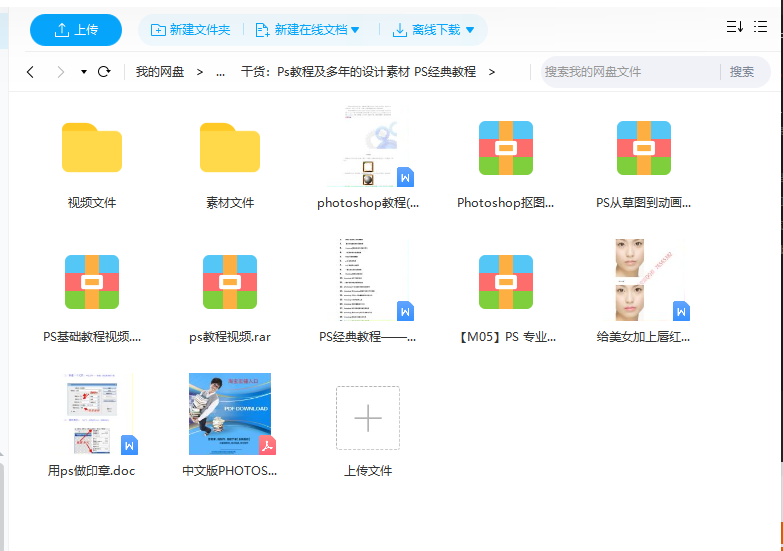Expand the collapsed breadcrumb ellipsis
The image size is (783, 551).
click(220, 72)
